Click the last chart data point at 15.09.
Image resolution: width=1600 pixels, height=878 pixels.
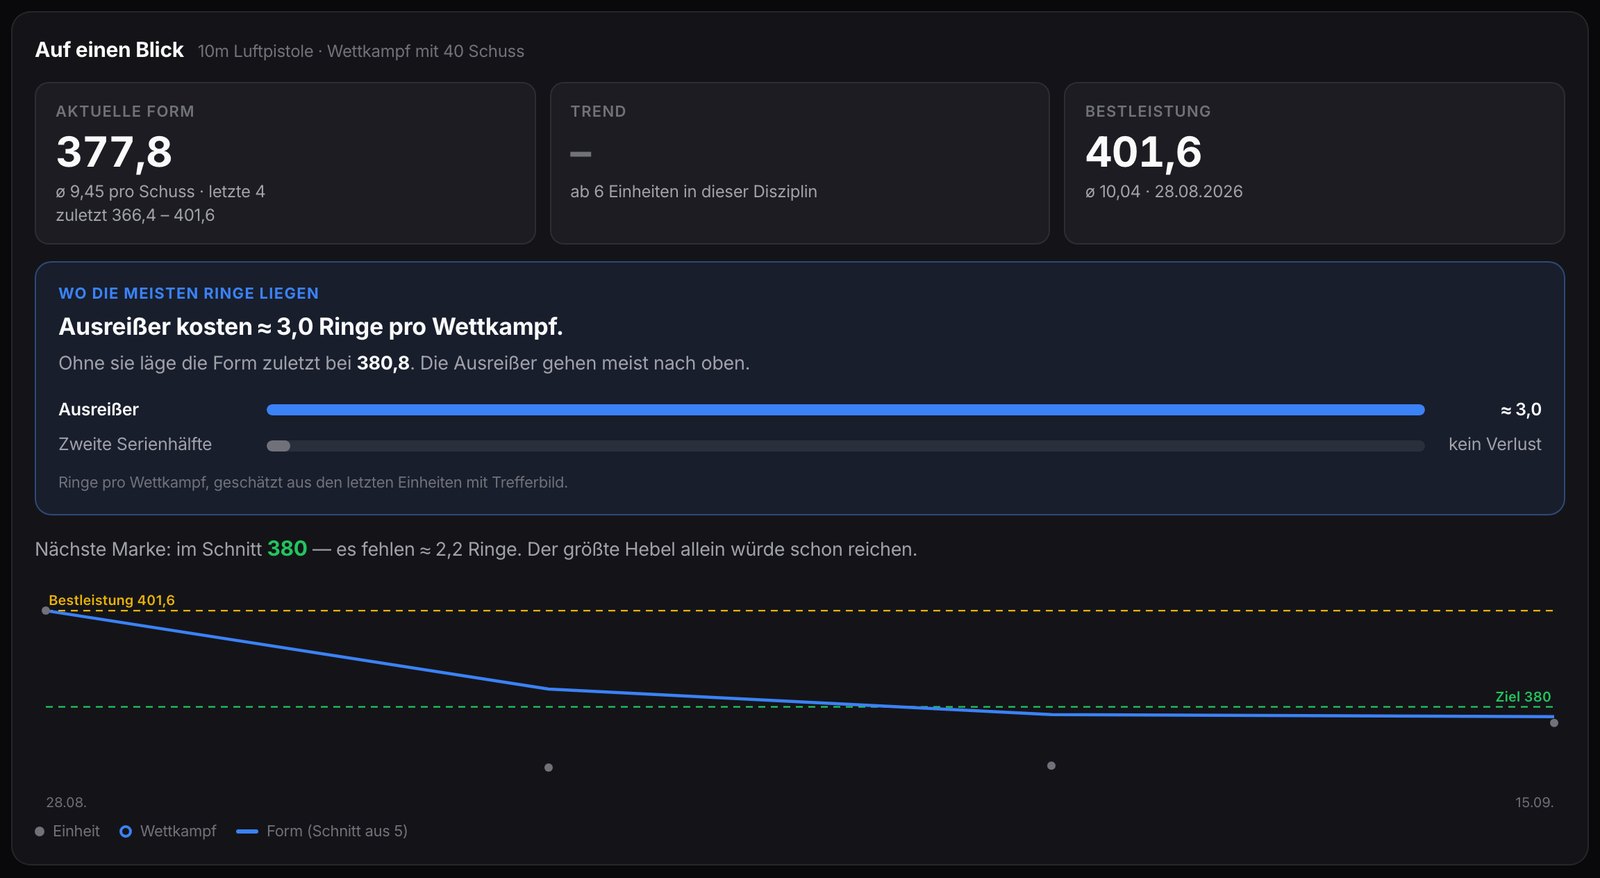[x=1554, y=723]
